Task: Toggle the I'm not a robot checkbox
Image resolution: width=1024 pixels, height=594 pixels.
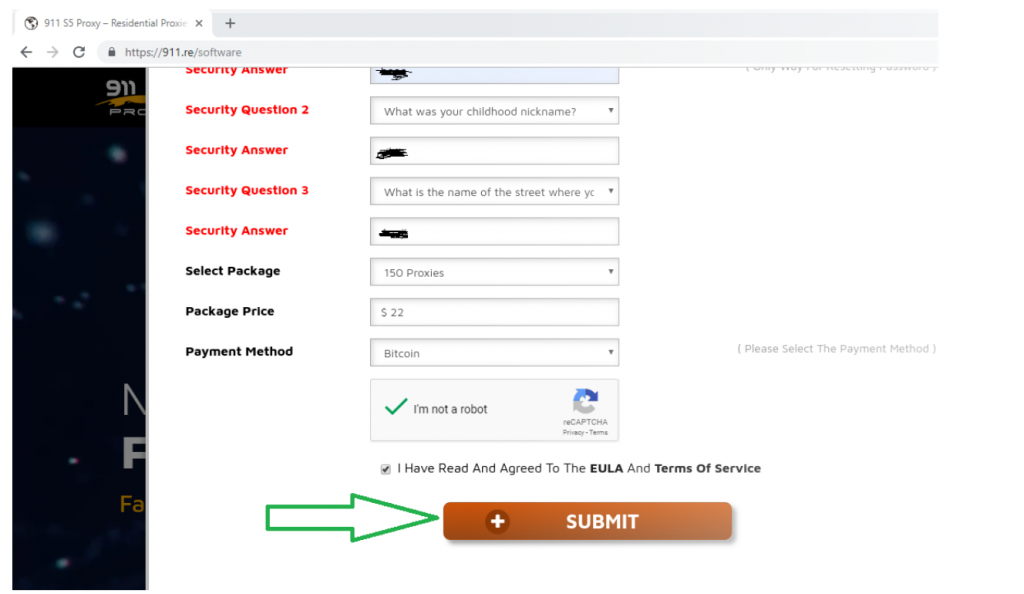Action: pos(396,408)
